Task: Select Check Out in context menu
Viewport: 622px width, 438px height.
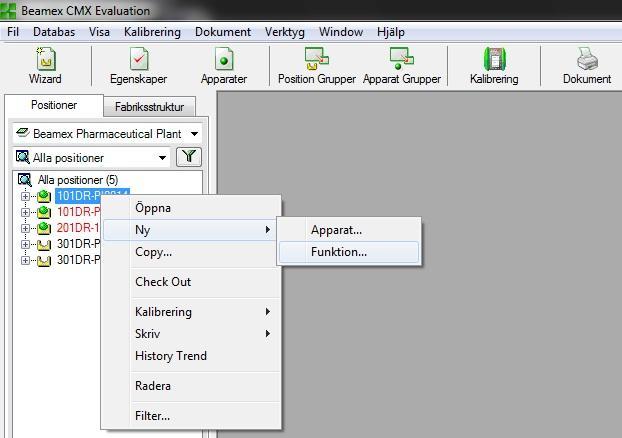Action: (x=191, y=282)
